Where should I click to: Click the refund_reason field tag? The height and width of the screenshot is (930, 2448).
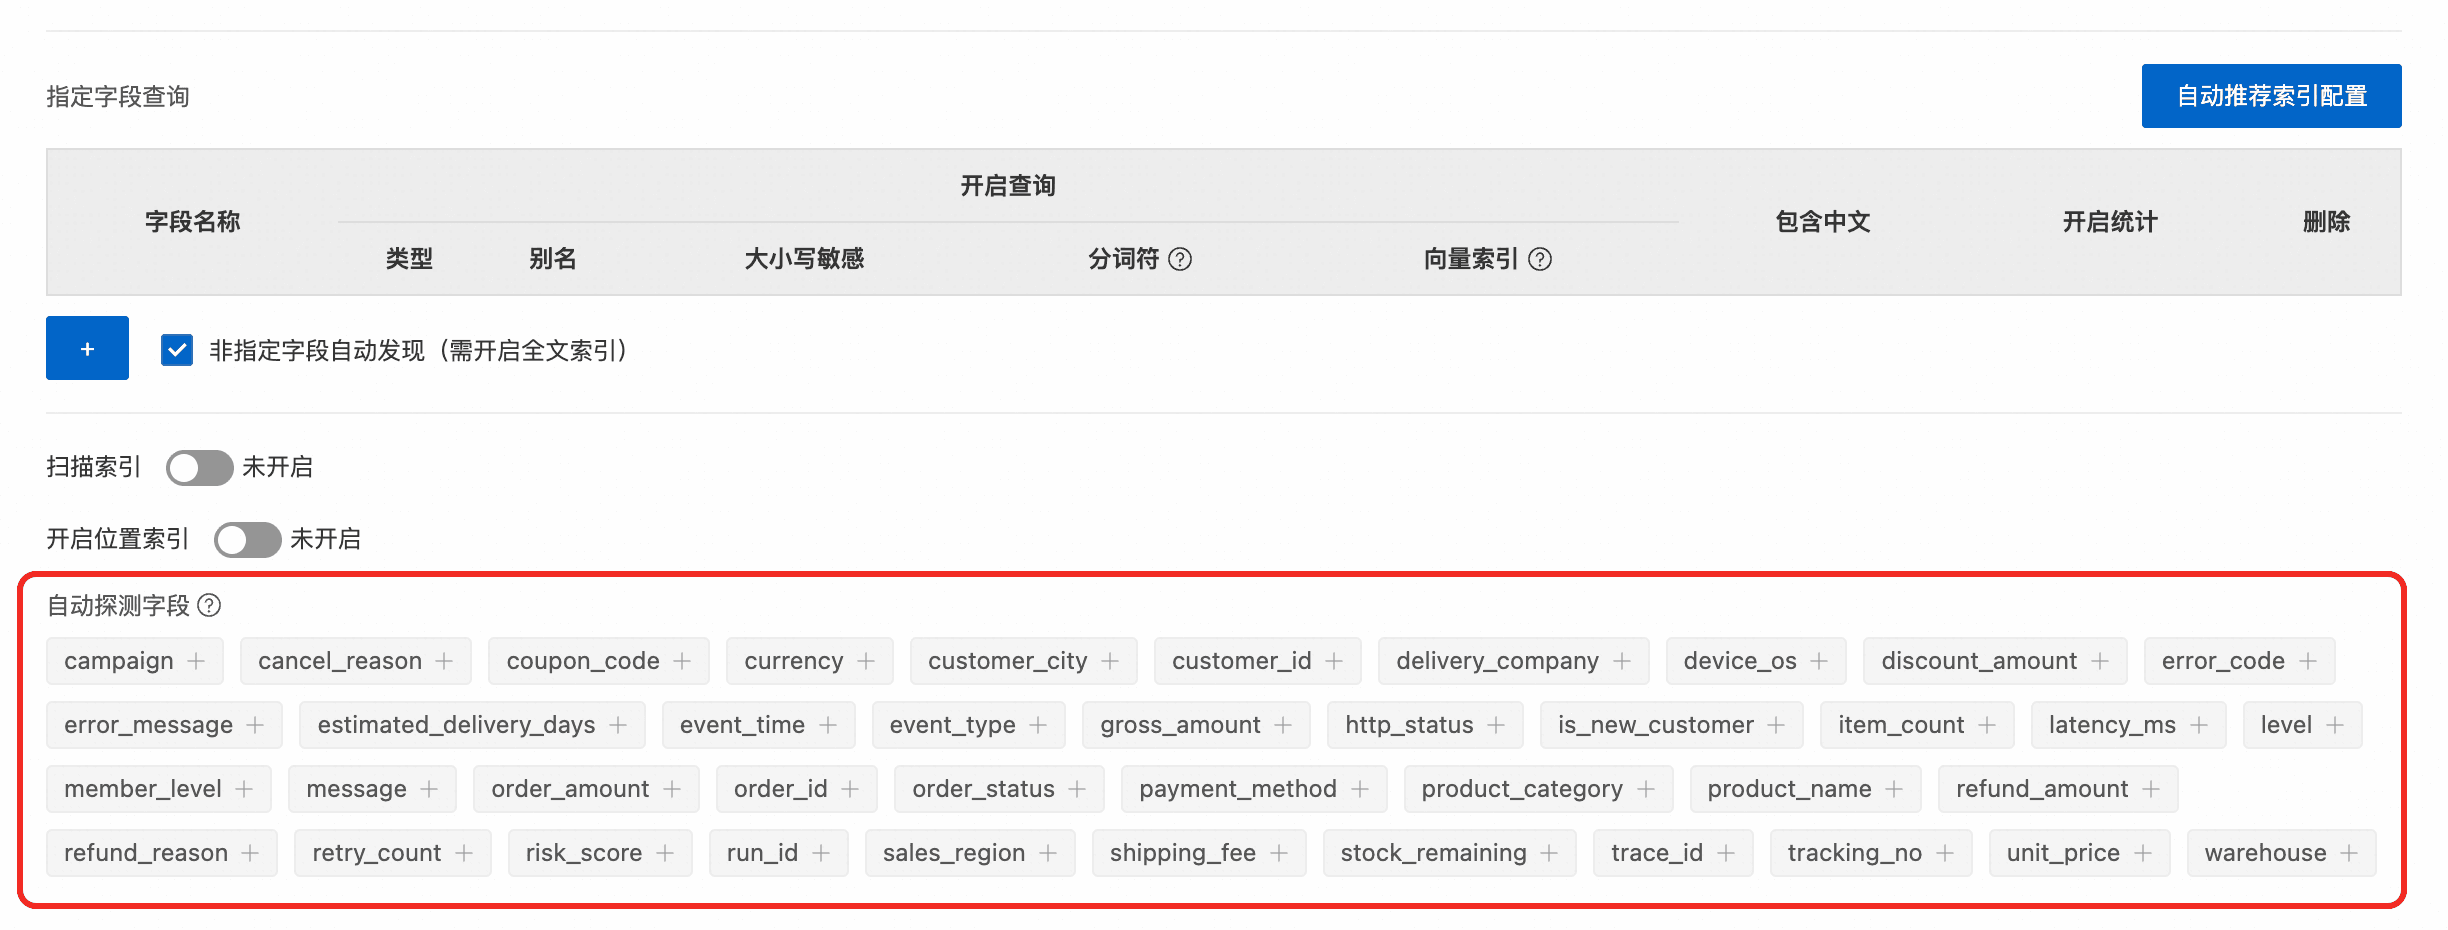(162, 853)
